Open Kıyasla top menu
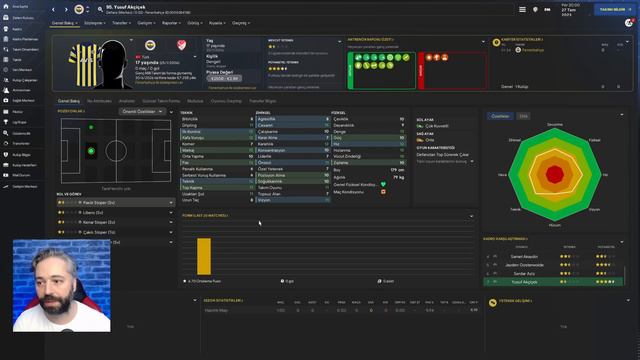 coord(217,23)
